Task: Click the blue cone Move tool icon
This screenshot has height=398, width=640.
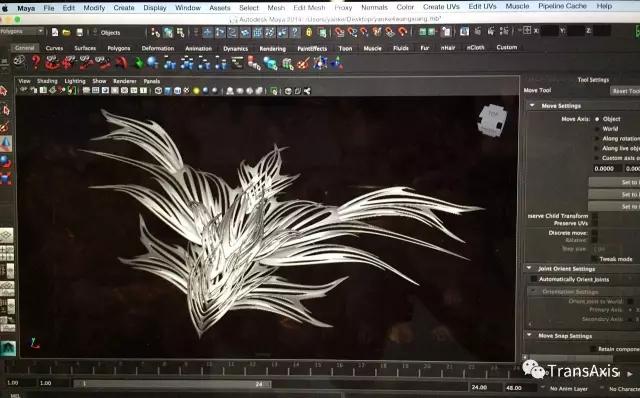Action: [6, 144]
